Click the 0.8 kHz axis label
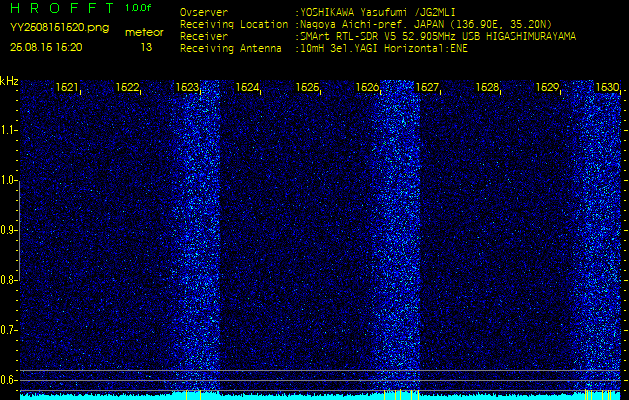 click(7, 280)
